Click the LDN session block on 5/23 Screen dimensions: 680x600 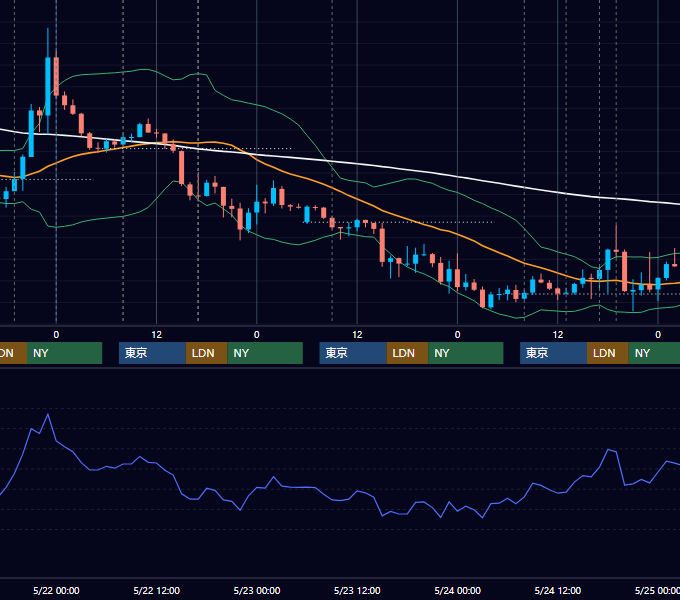(x=408, y=353)
